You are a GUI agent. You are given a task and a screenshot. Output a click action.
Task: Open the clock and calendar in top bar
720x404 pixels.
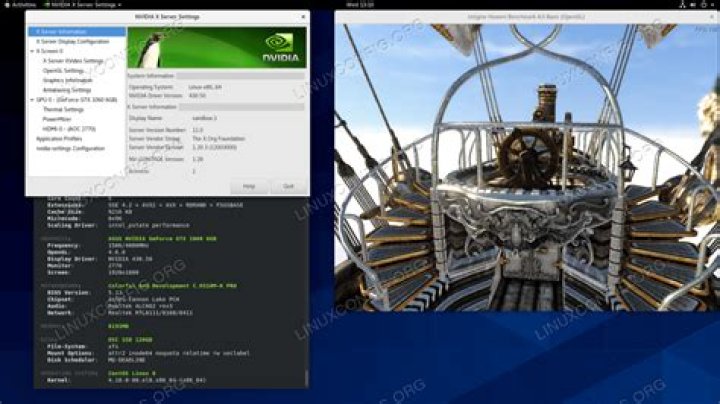(360, 5)
